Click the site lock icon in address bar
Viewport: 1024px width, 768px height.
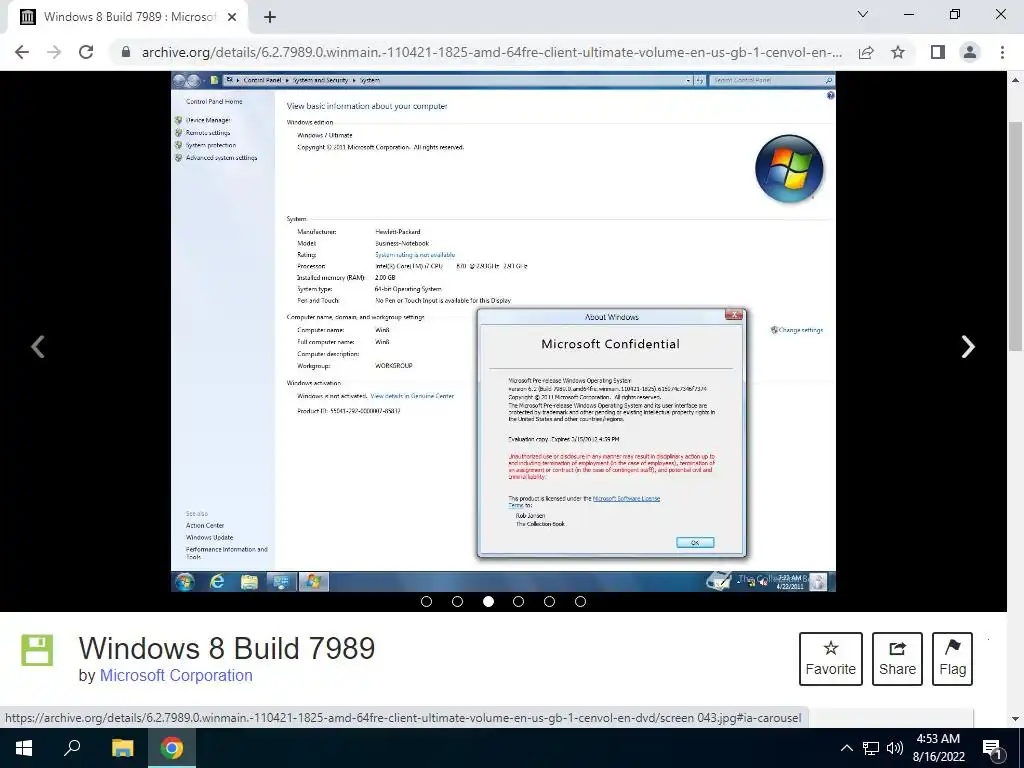126,52
